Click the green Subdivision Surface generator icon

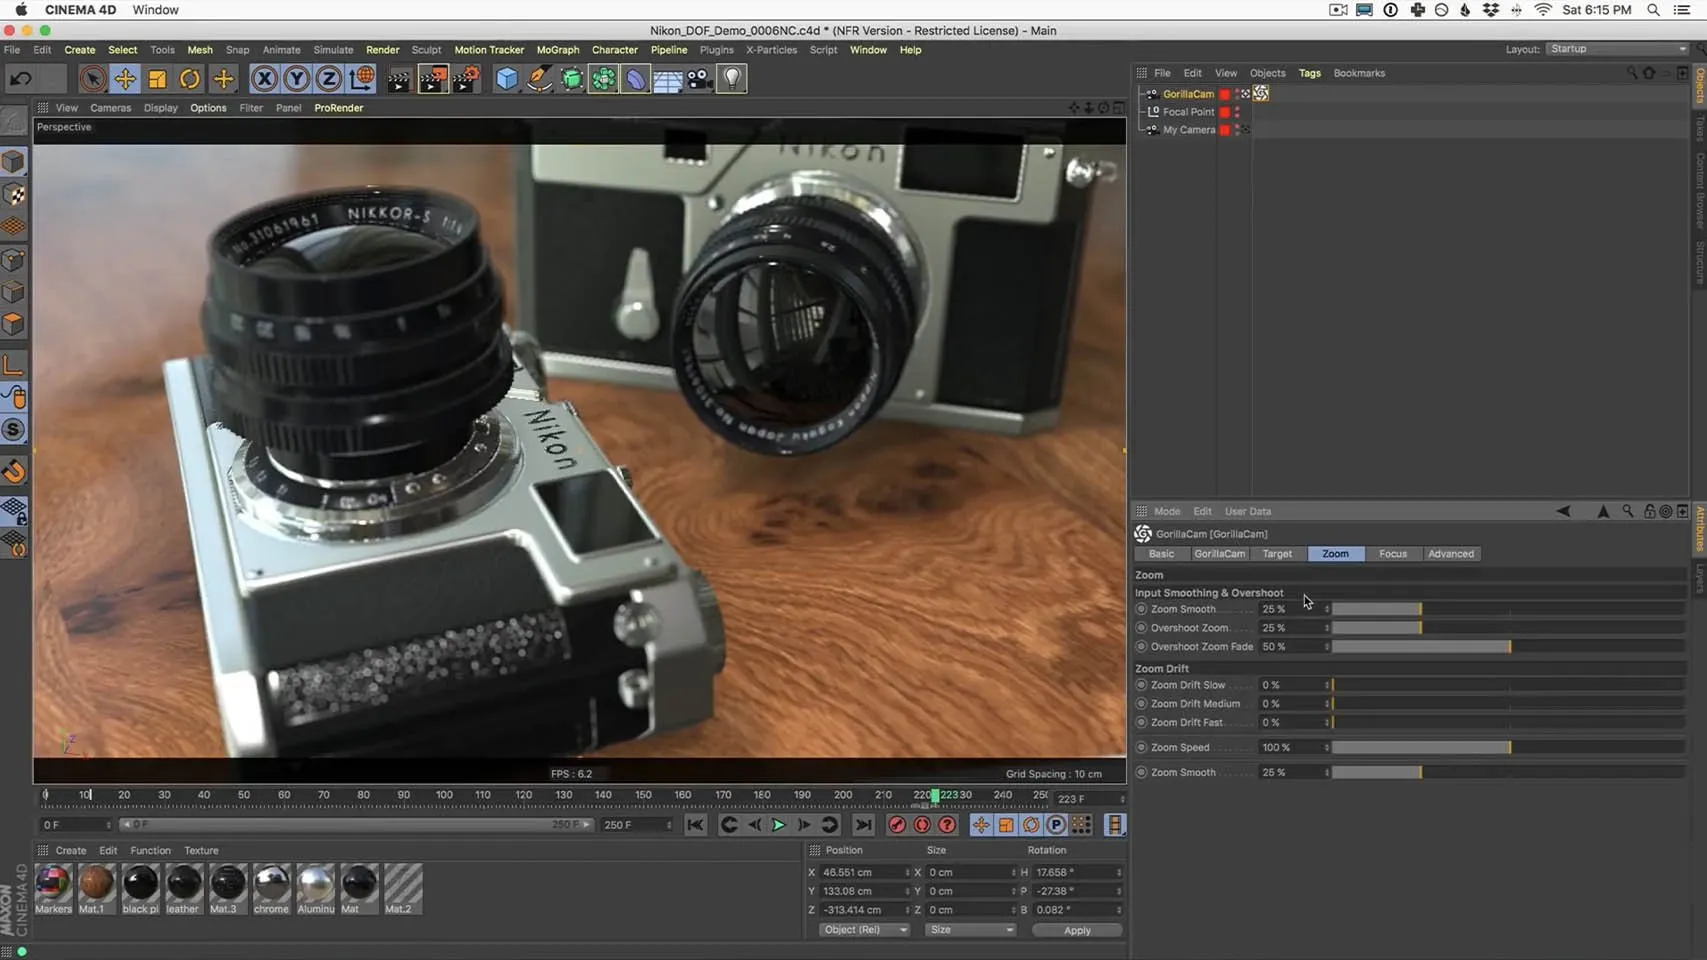(571, 78)
